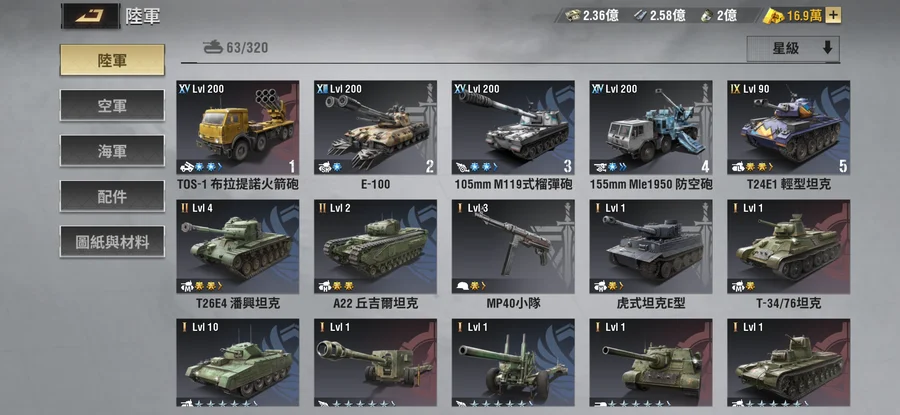Click the gold bars currency icon
This screenshot has width=900, height=415.
(x=774, y=16)
